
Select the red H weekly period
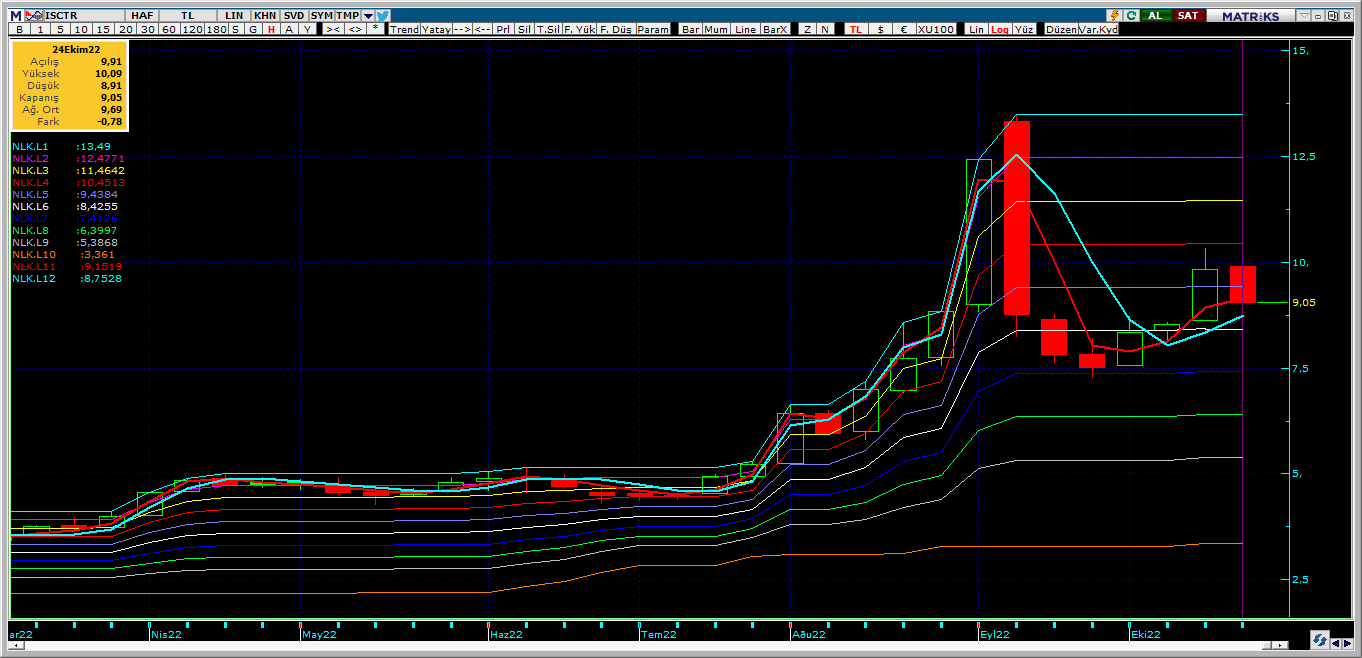tap(271, 29)
